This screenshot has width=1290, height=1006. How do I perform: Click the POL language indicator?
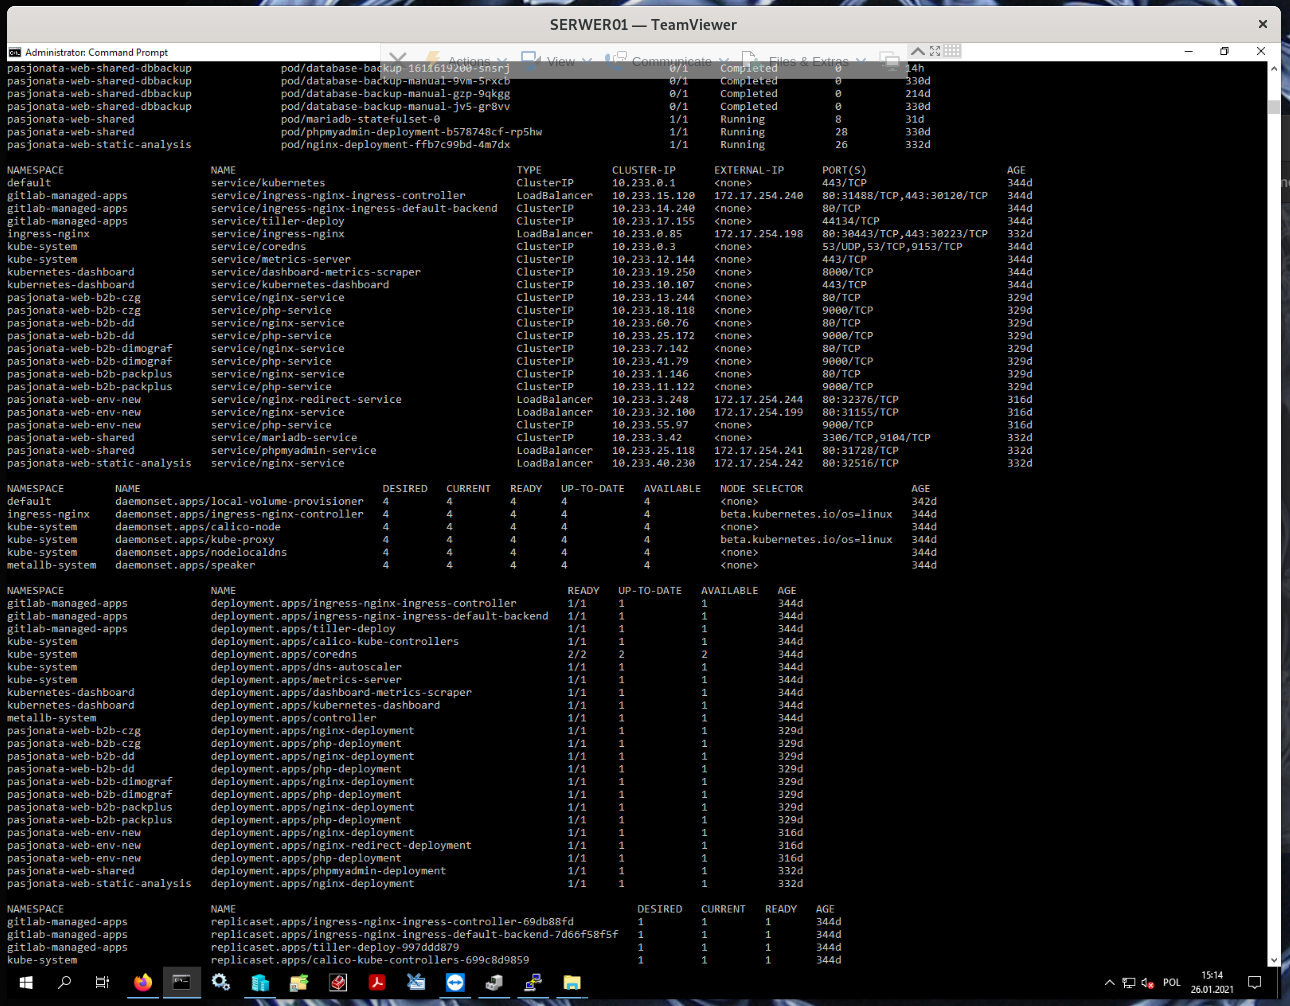tap(1172, 983)
